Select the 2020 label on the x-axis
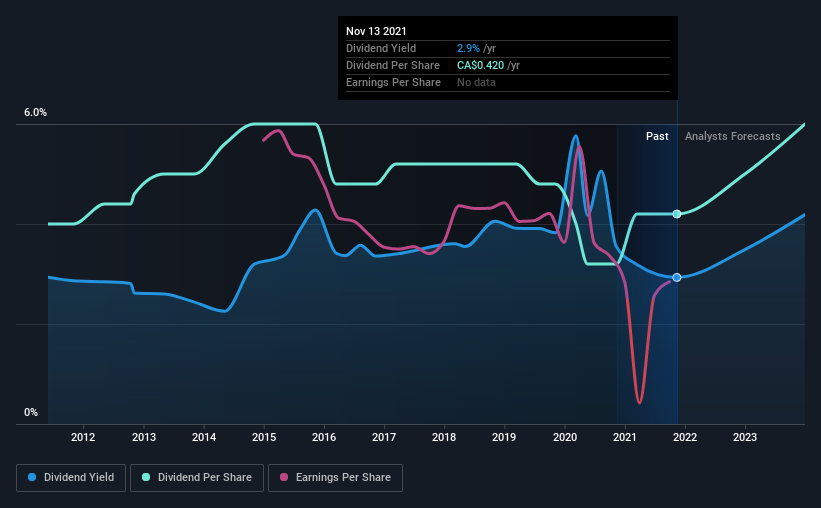 click(565, 437)
